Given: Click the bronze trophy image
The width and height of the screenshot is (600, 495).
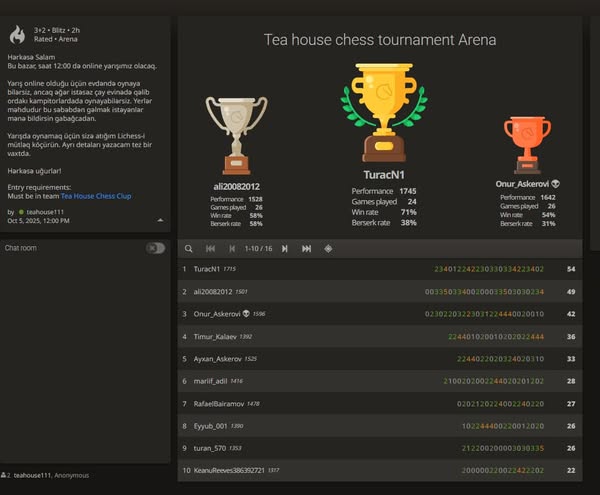Looking at the screenshot, I should click(x=527, y=145).
